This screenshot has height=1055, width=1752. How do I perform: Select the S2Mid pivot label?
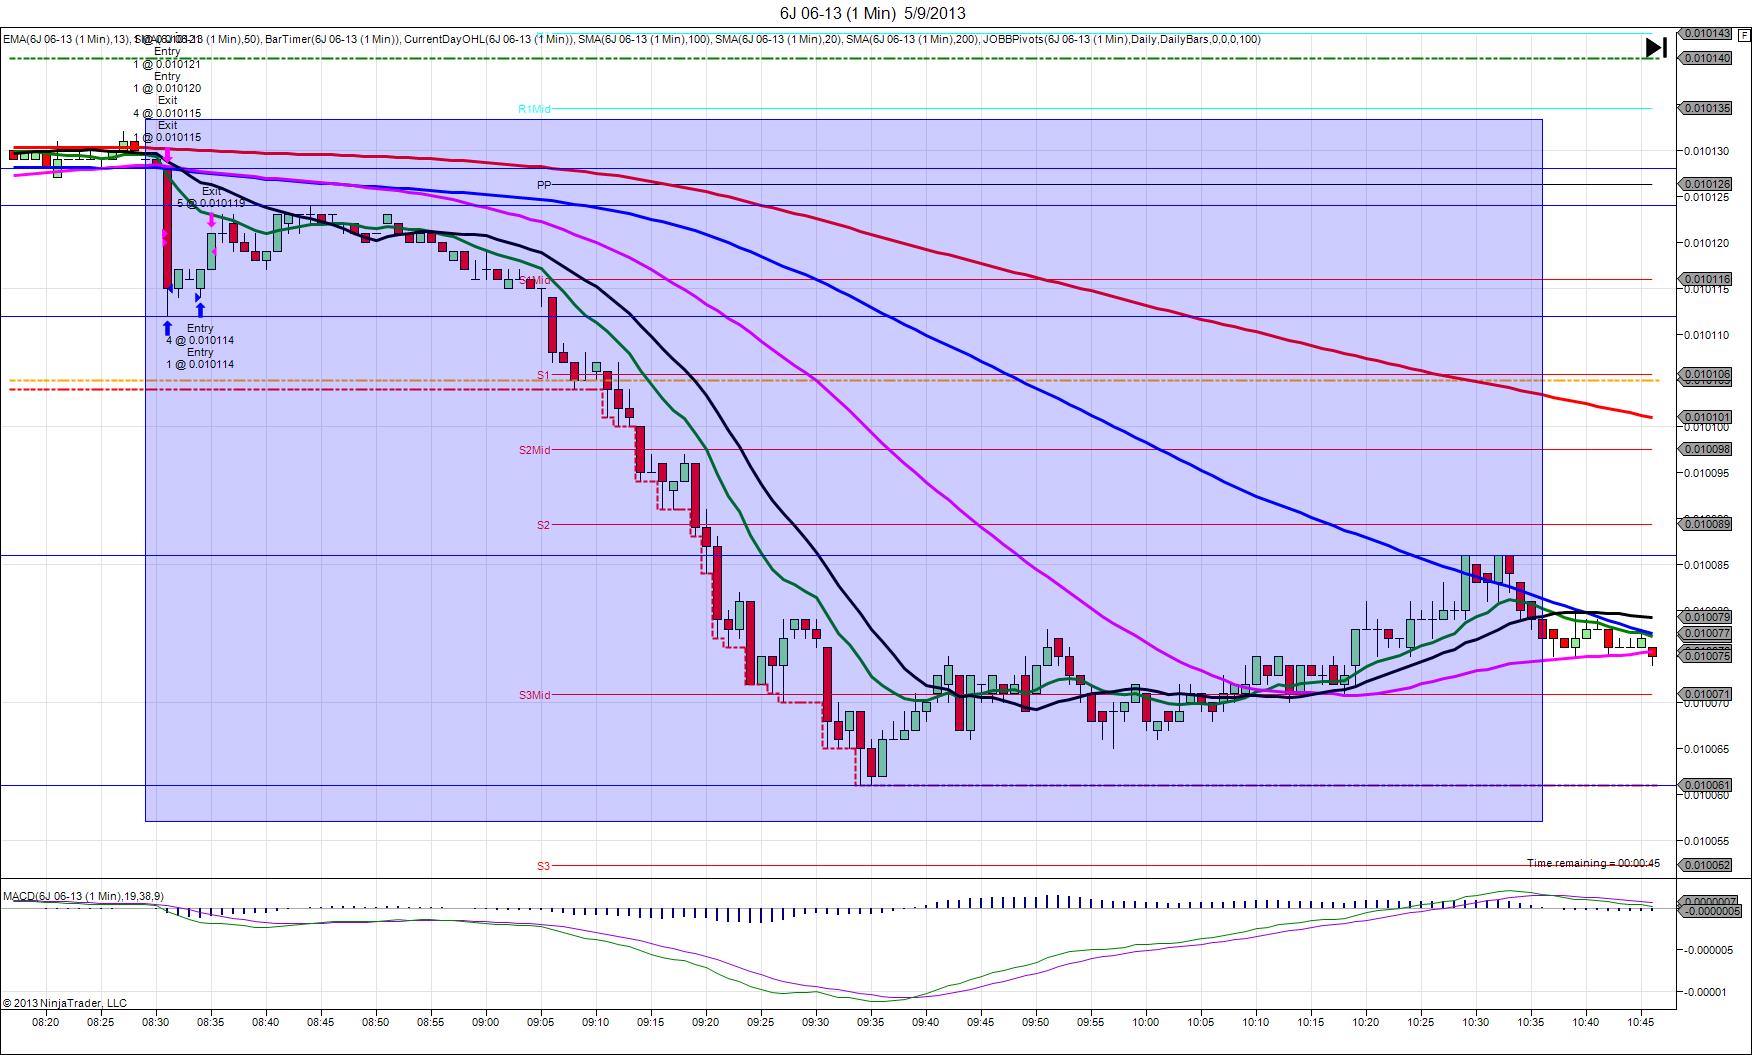point(535,450)
